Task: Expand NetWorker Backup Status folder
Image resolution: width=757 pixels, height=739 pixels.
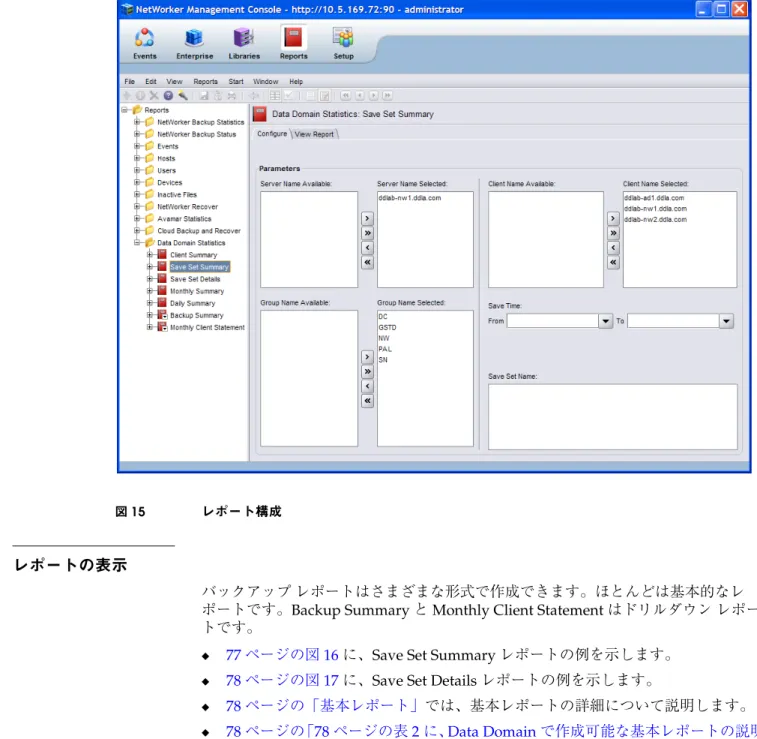Action: coord(137,134)
